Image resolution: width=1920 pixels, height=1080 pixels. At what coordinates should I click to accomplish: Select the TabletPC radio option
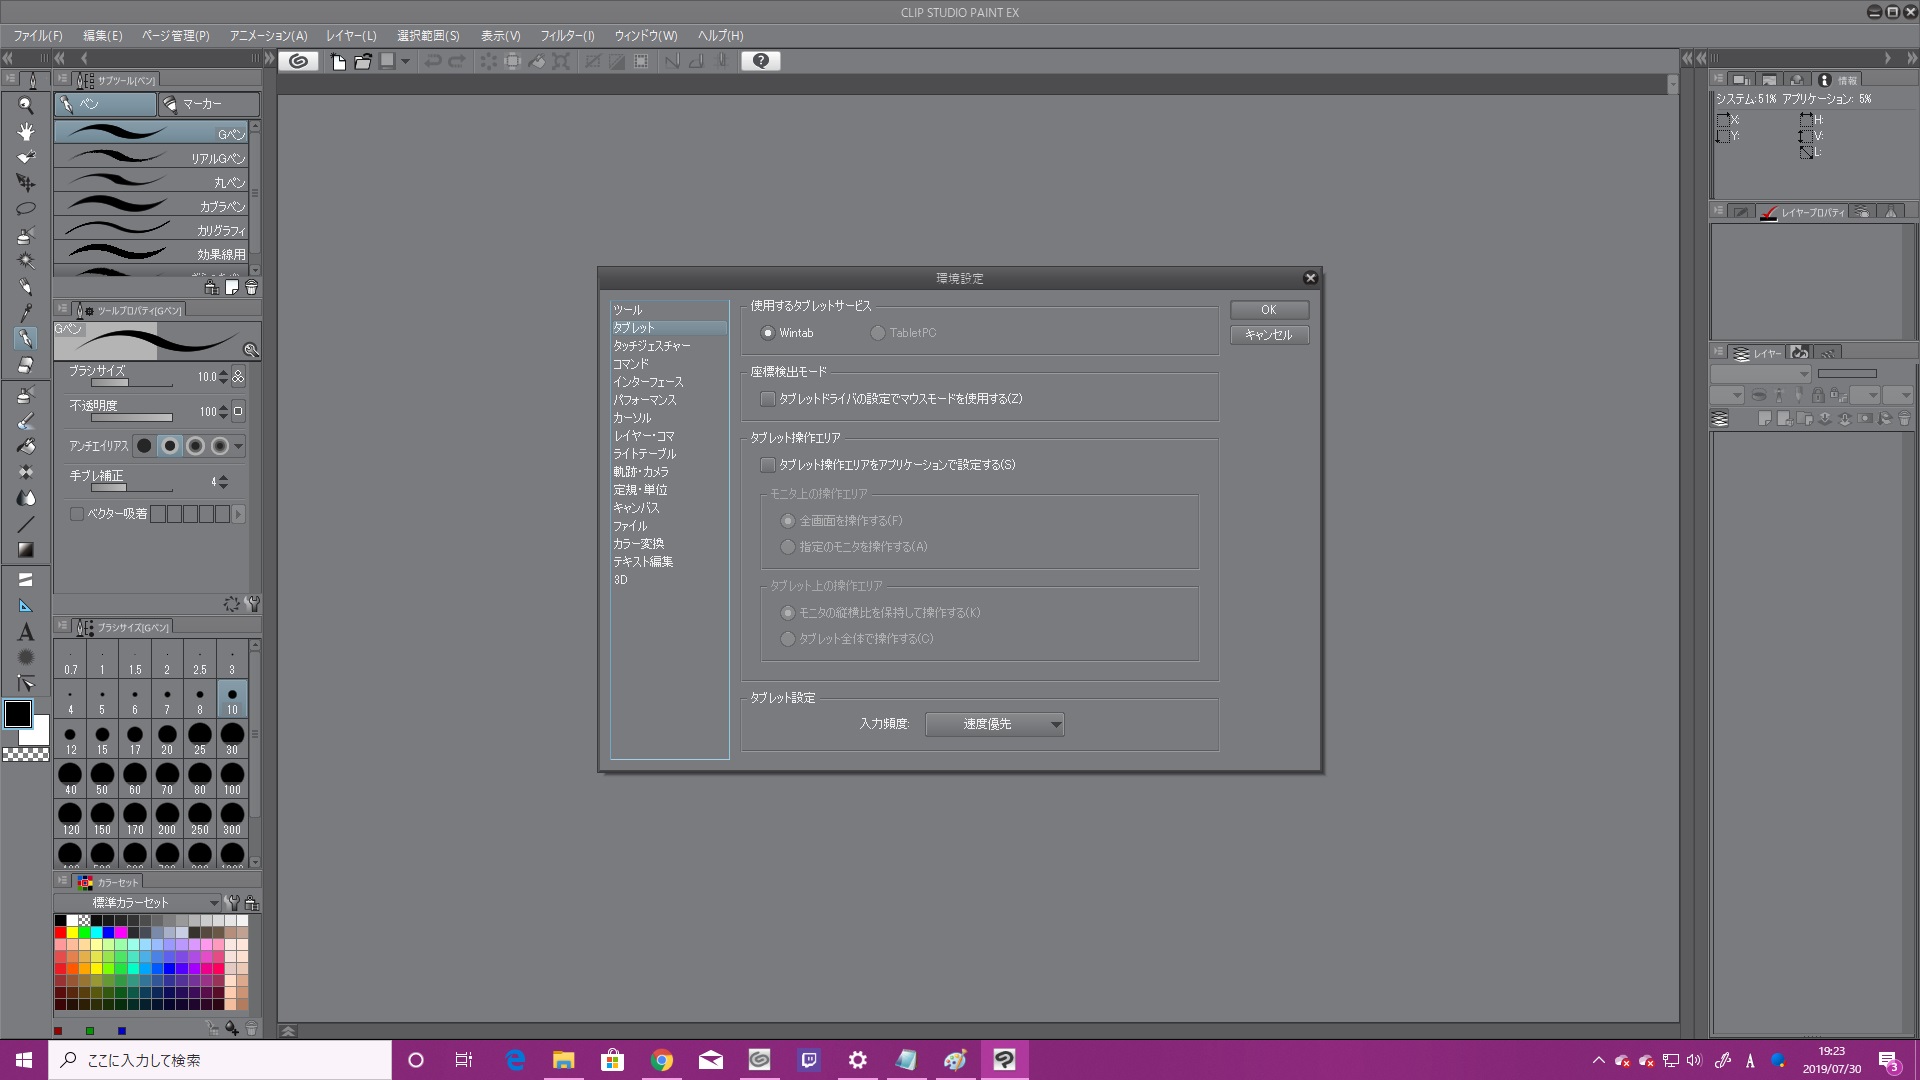[878, 333]
